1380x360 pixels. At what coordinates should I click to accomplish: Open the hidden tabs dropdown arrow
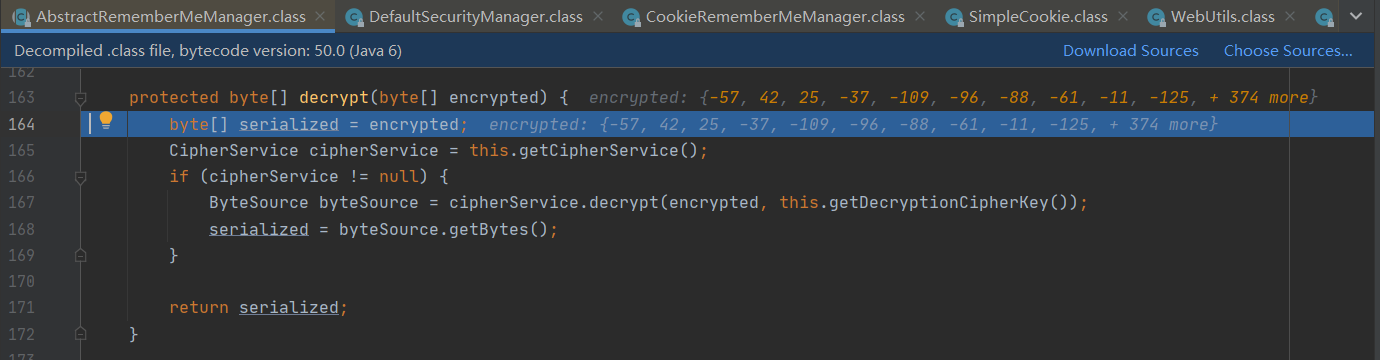pyautogui.click(x=1357, y=17)
